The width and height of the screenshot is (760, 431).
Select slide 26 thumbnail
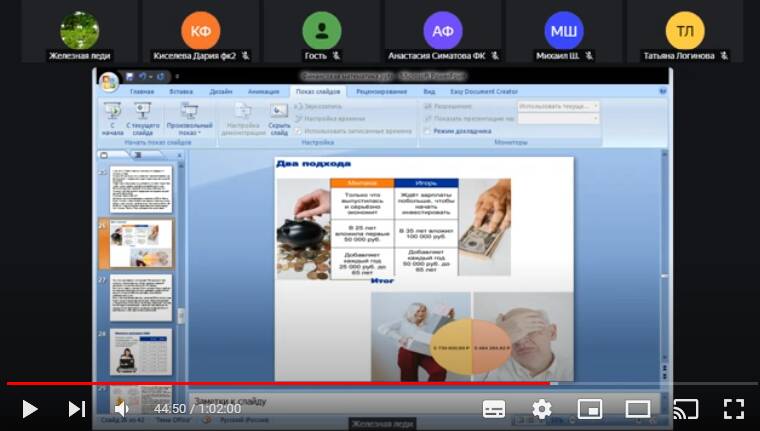click(141, 243)
